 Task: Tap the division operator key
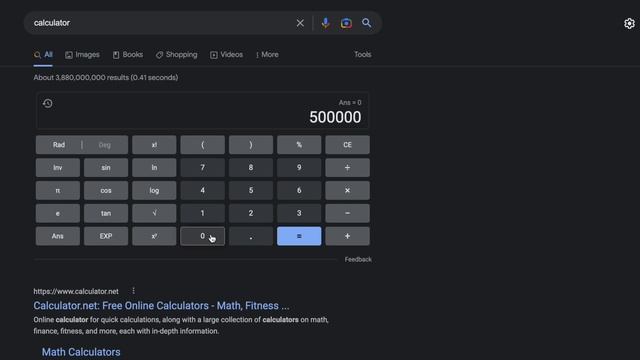[x=347, y=168]
